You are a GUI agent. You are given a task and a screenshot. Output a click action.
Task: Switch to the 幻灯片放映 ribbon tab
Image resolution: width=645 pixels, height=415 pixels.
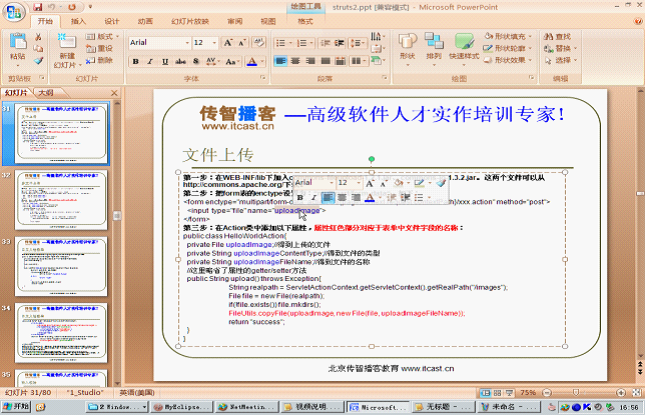(x=190, y=21)
